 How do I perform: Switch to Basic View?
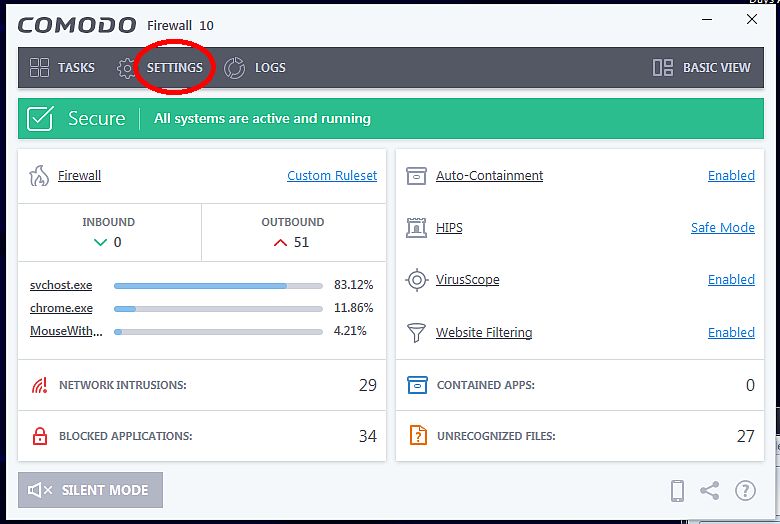tap(701, 68)
